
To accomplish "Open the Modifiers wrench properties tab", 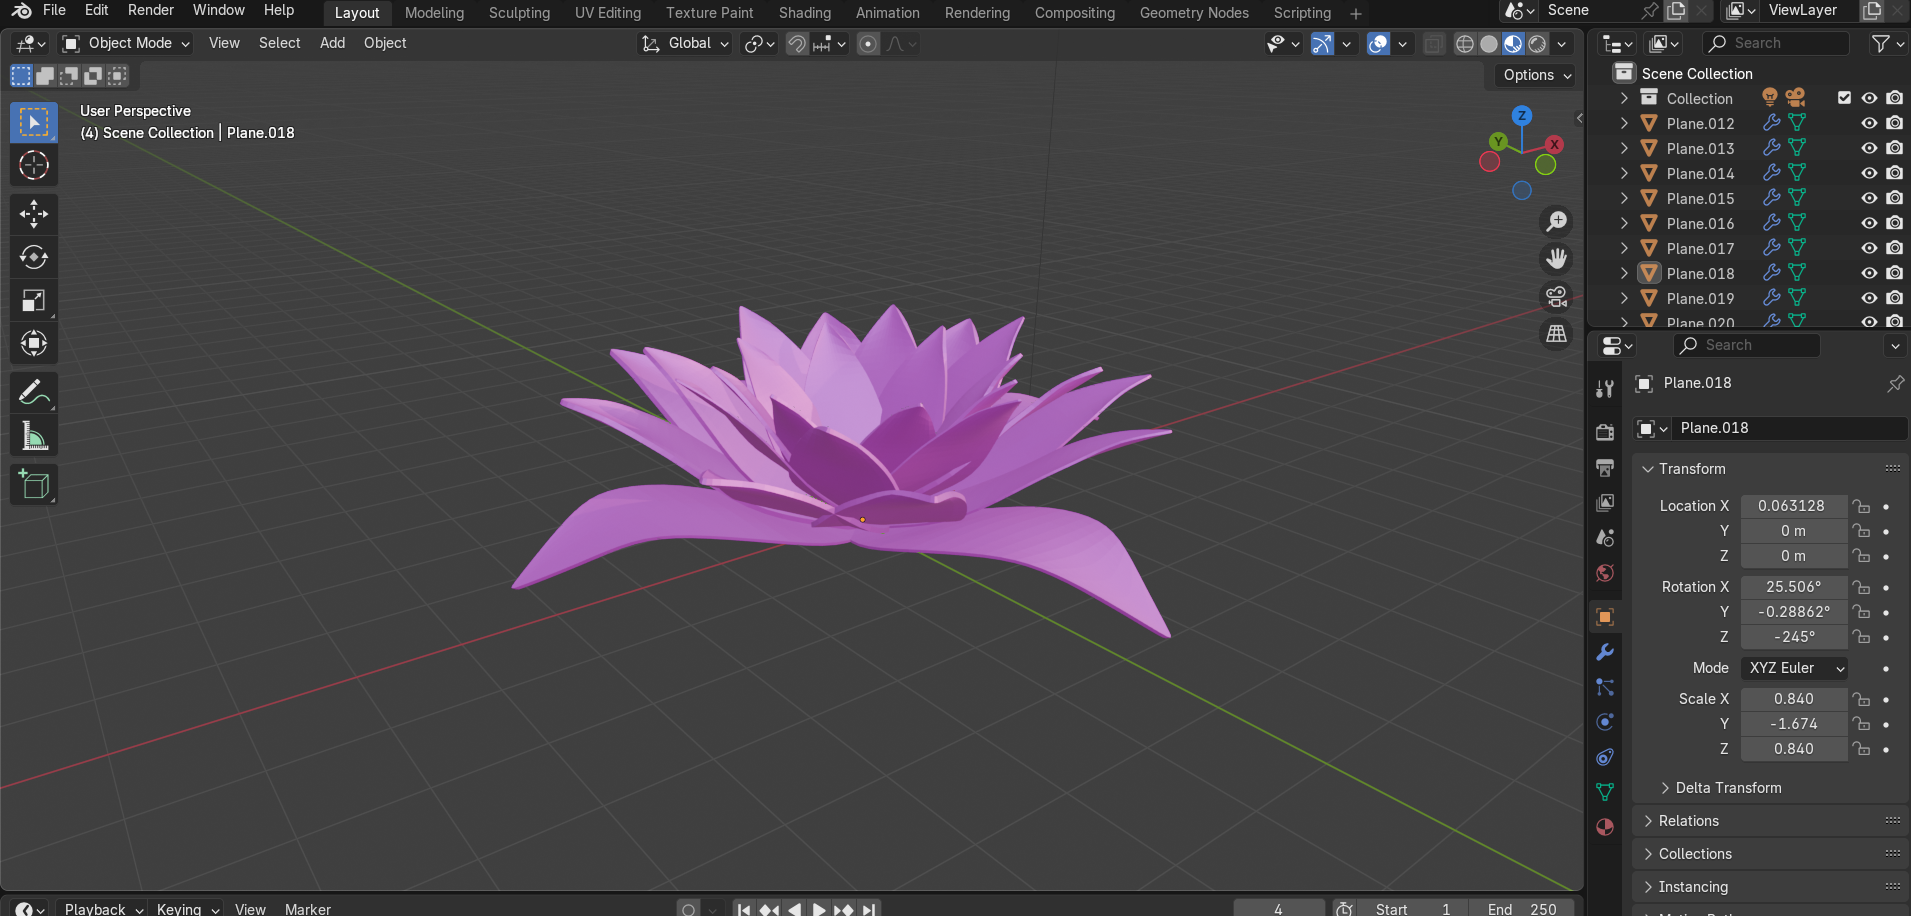I will 1605,652.
